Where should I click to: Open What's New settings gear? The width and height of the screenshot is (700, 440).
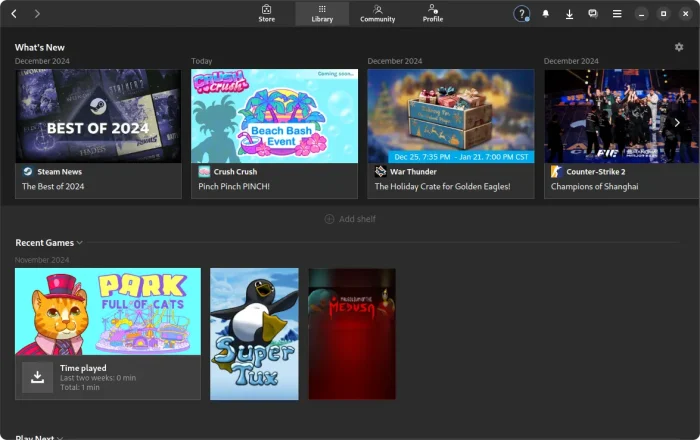679,47
